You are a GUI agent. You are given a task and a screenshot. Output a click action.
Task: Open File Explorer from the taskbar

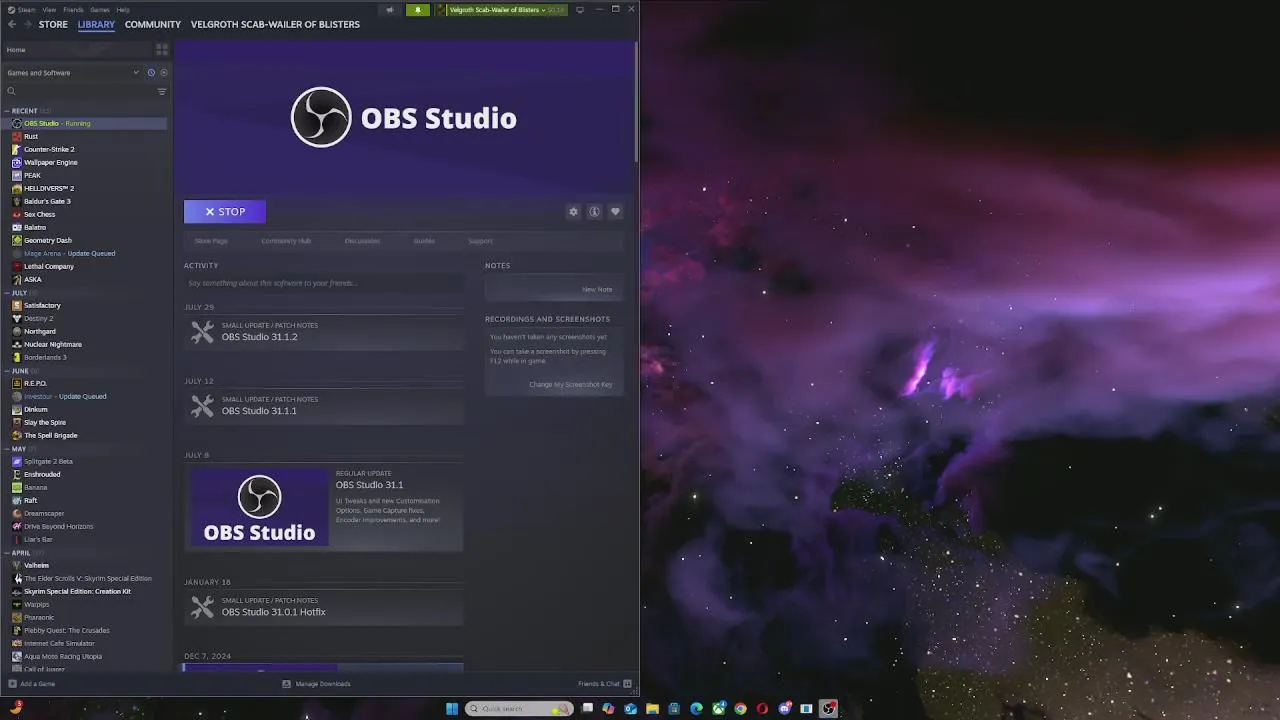[652, 709]
